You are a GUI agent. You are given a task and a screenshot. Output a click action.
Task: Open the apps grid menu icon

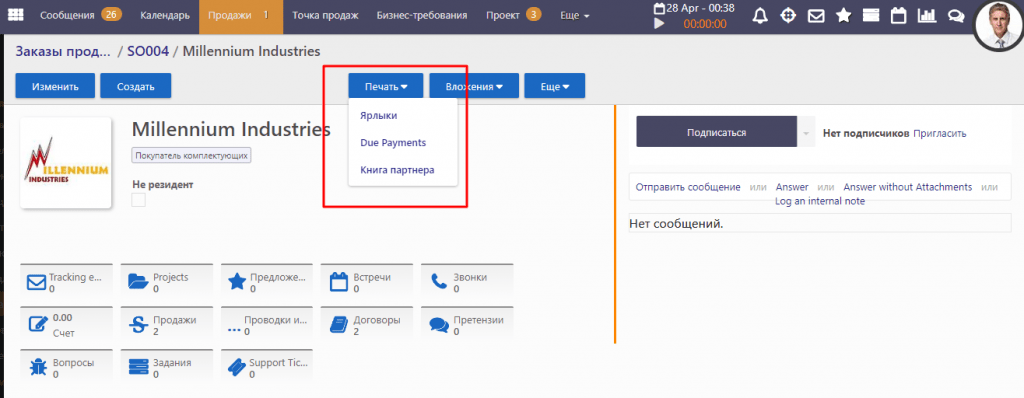(x=15, y=16)
